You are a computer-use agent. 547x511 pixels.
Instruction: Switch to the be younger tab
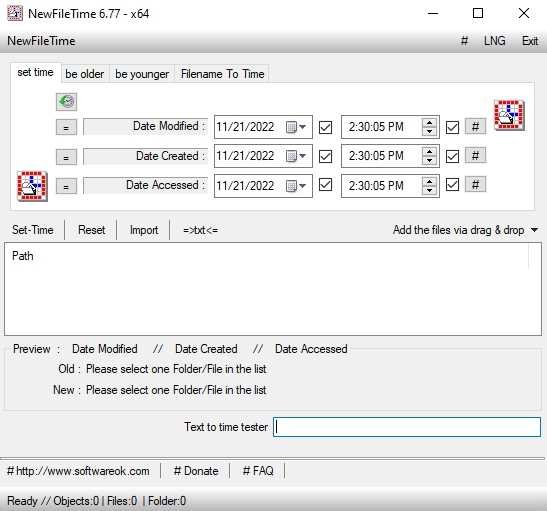142,74
